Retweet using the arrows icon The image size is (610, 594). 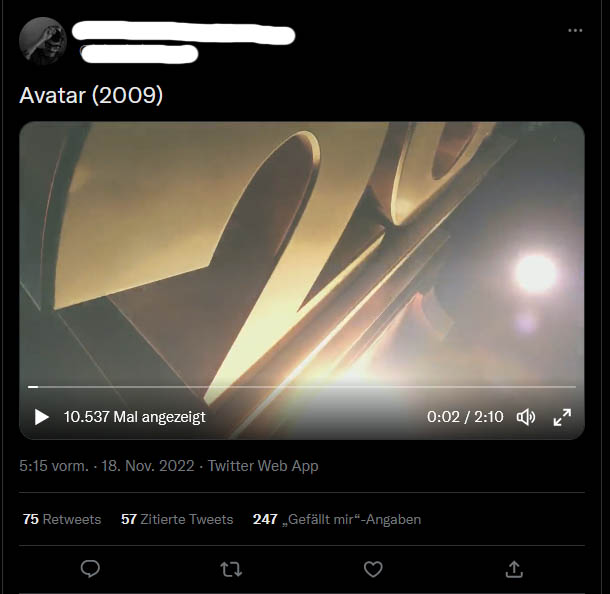(x=231, y=569)
